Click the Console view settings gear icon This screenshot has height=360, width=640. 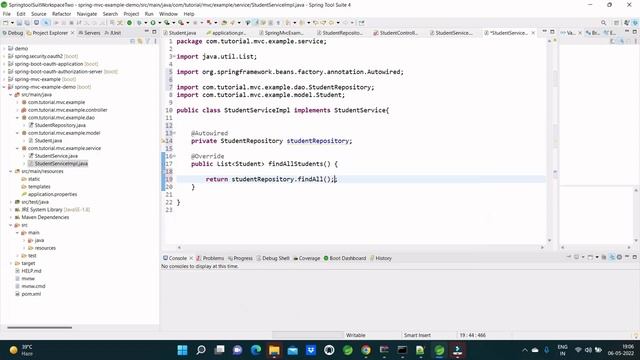619,257
